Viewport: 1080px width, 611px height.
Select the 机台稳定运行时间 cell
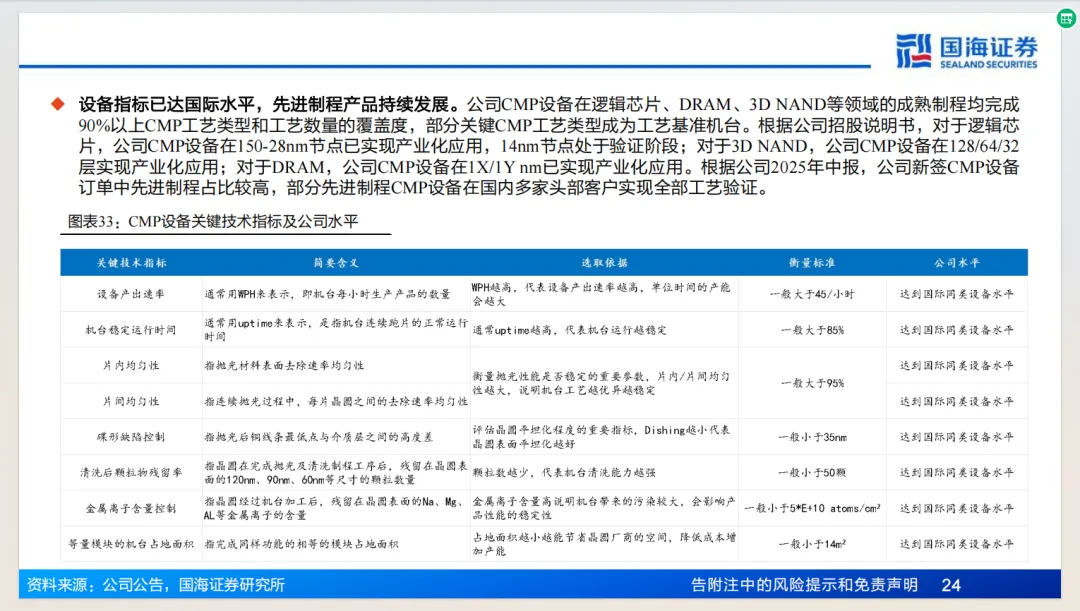(x=131, y=330)
